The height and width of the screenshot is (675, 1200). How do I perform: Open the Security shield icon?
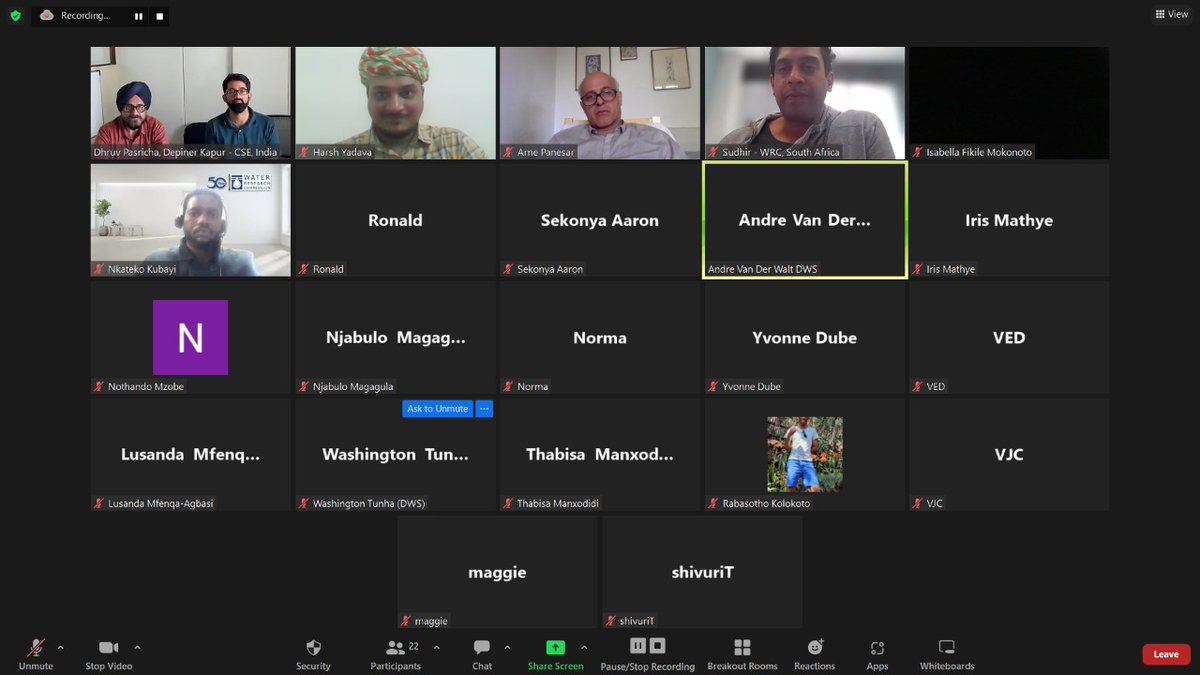point(313,648)
